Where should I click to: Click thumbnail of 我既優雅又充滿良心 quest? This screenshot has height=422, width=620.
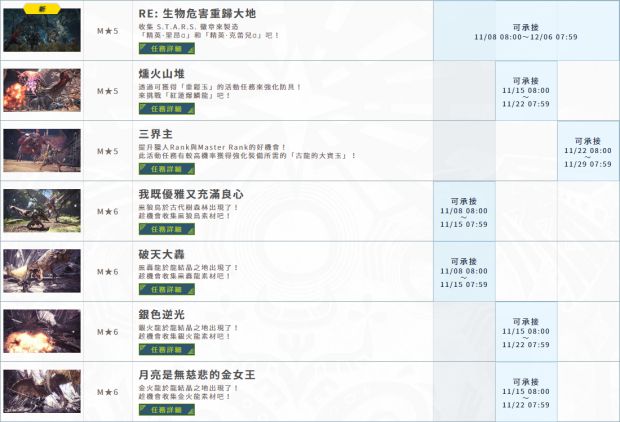point(42,210)
